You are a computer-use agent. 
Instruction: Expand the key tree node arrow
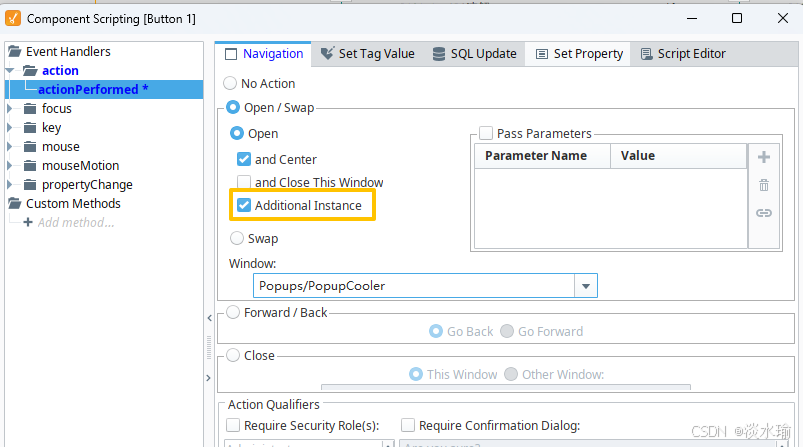click(9, 127)
